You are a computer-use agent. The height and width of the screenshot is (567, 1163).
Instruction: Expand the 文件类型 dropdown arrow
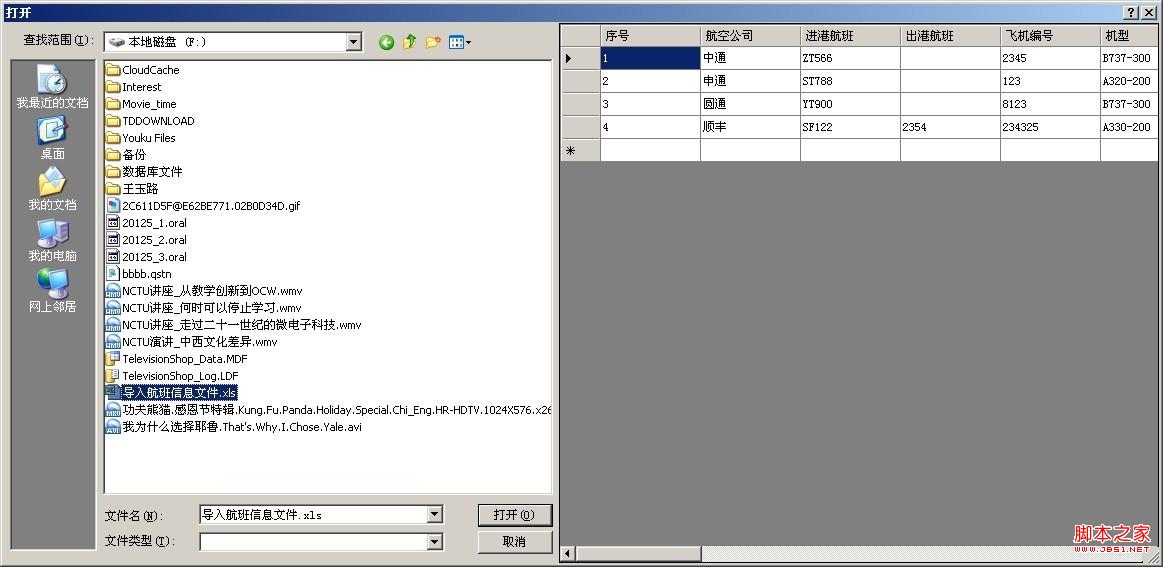(x=435, y=543)
